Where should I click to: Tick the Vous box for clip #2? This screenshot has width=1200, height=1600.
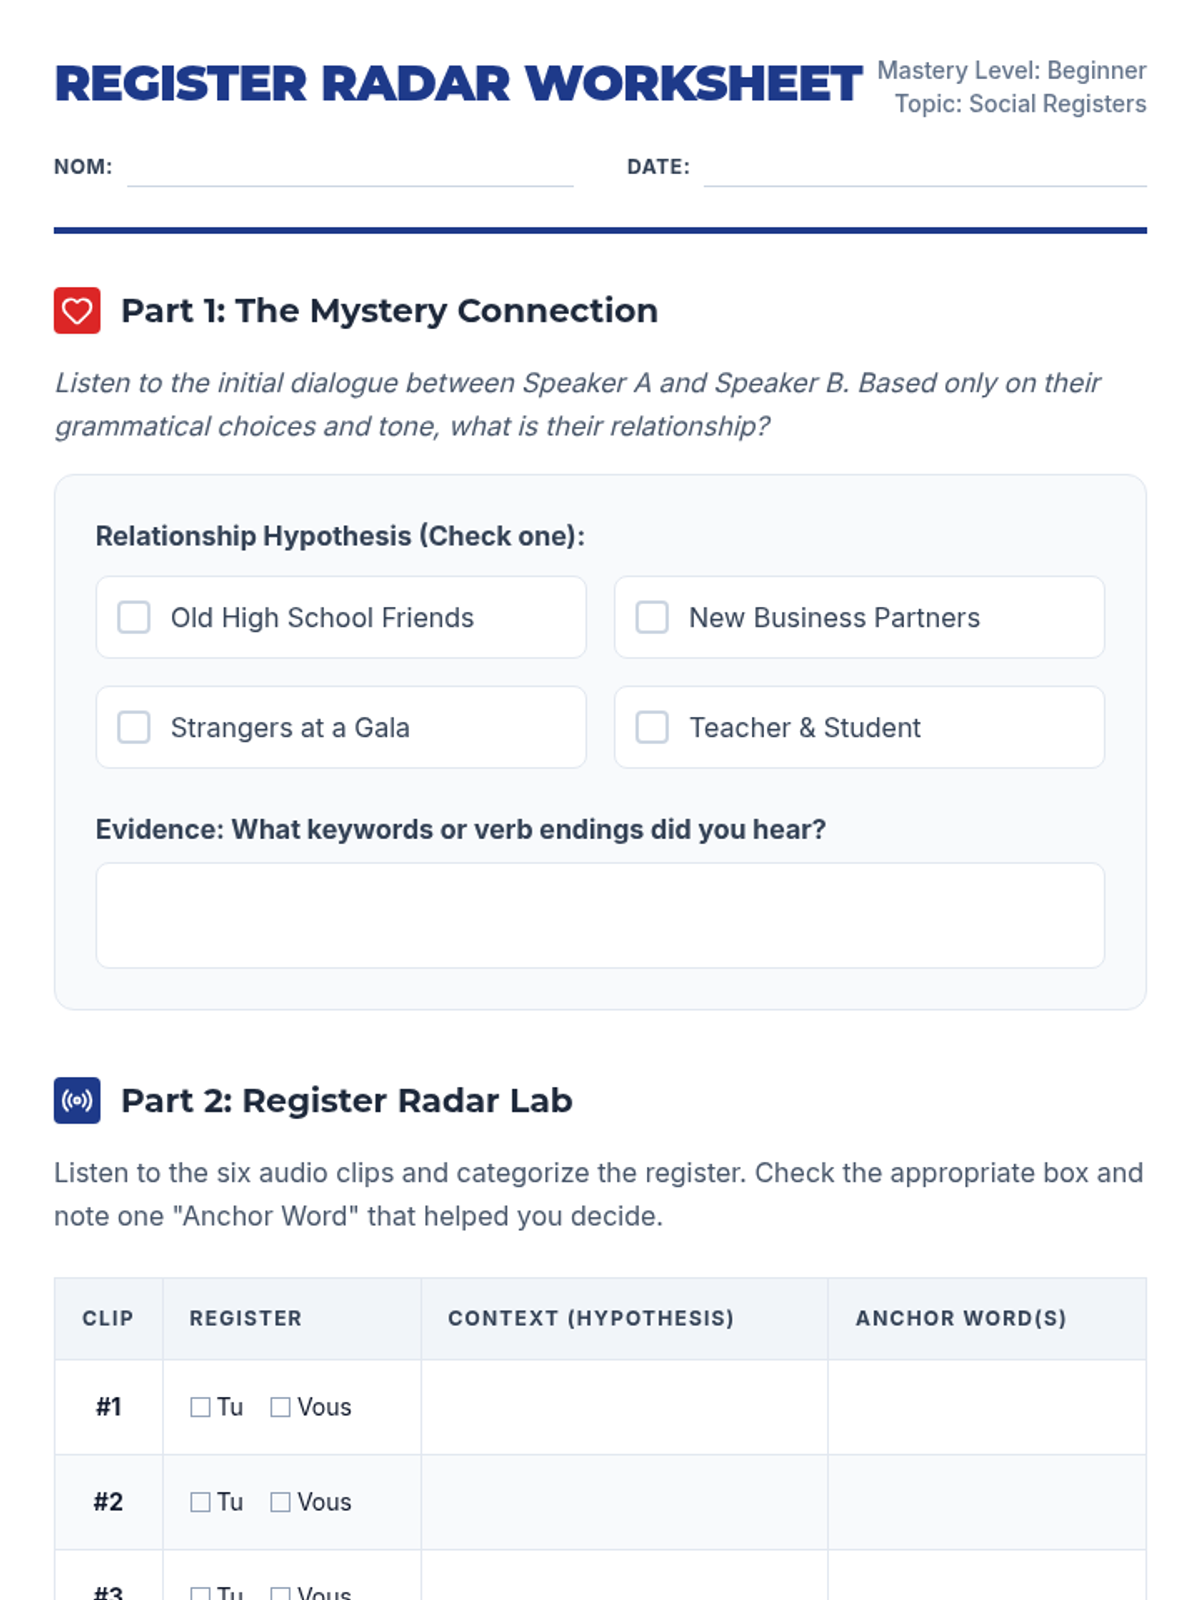280,1502
